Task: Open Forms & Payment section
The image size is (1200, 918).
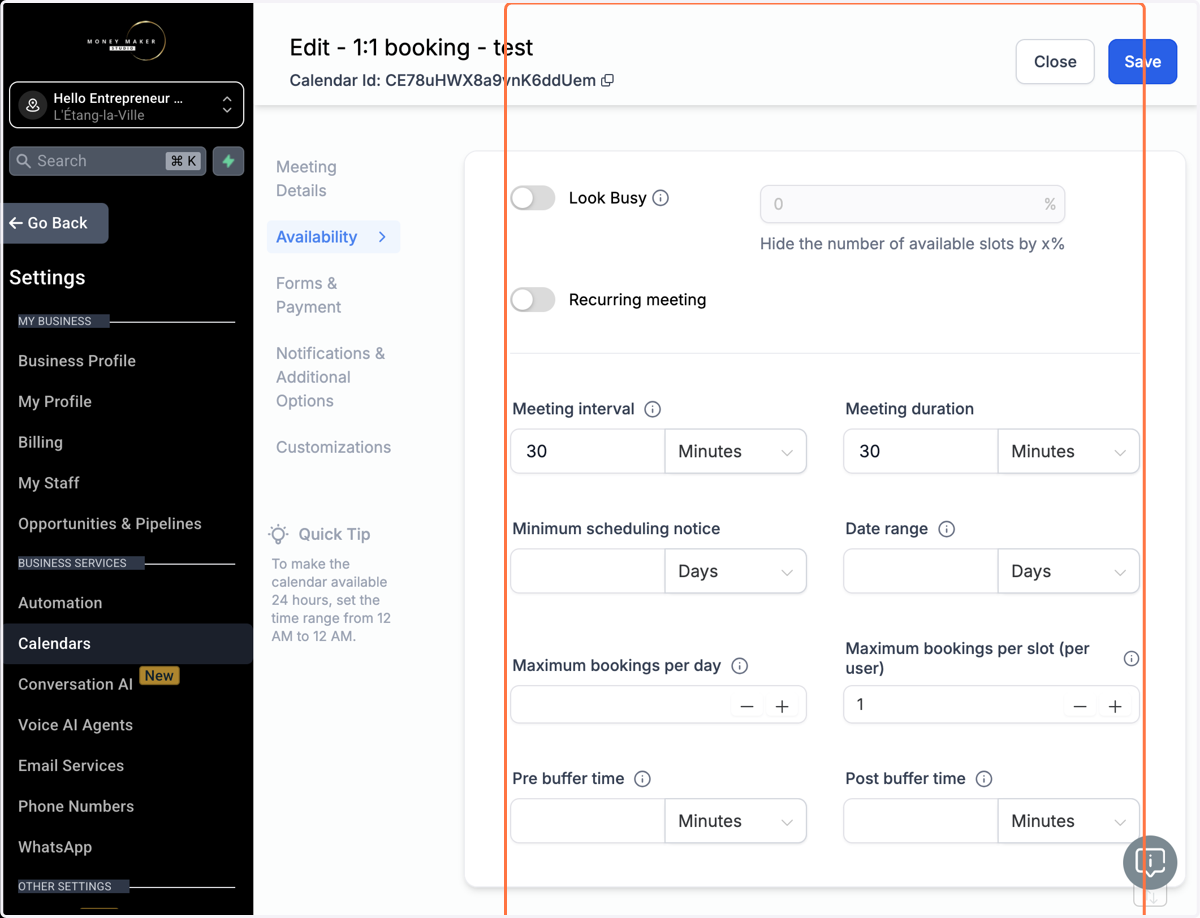Action: [308, 295]
